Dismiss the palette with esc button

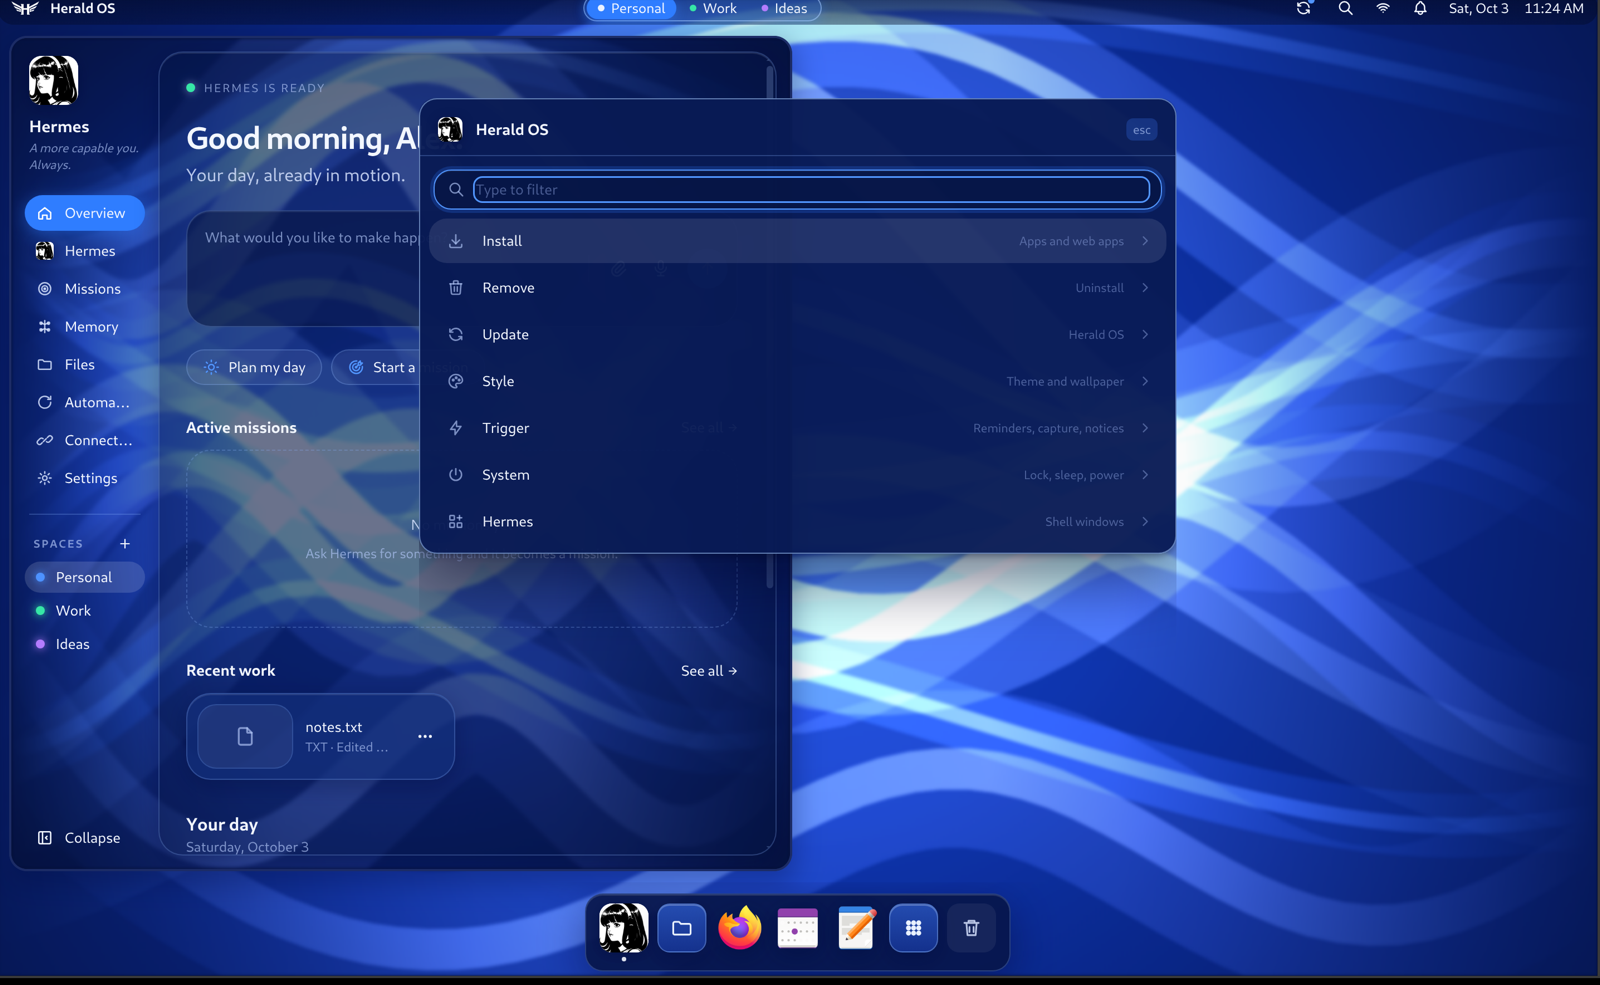pyautogui.click(x=1141, y=130)
